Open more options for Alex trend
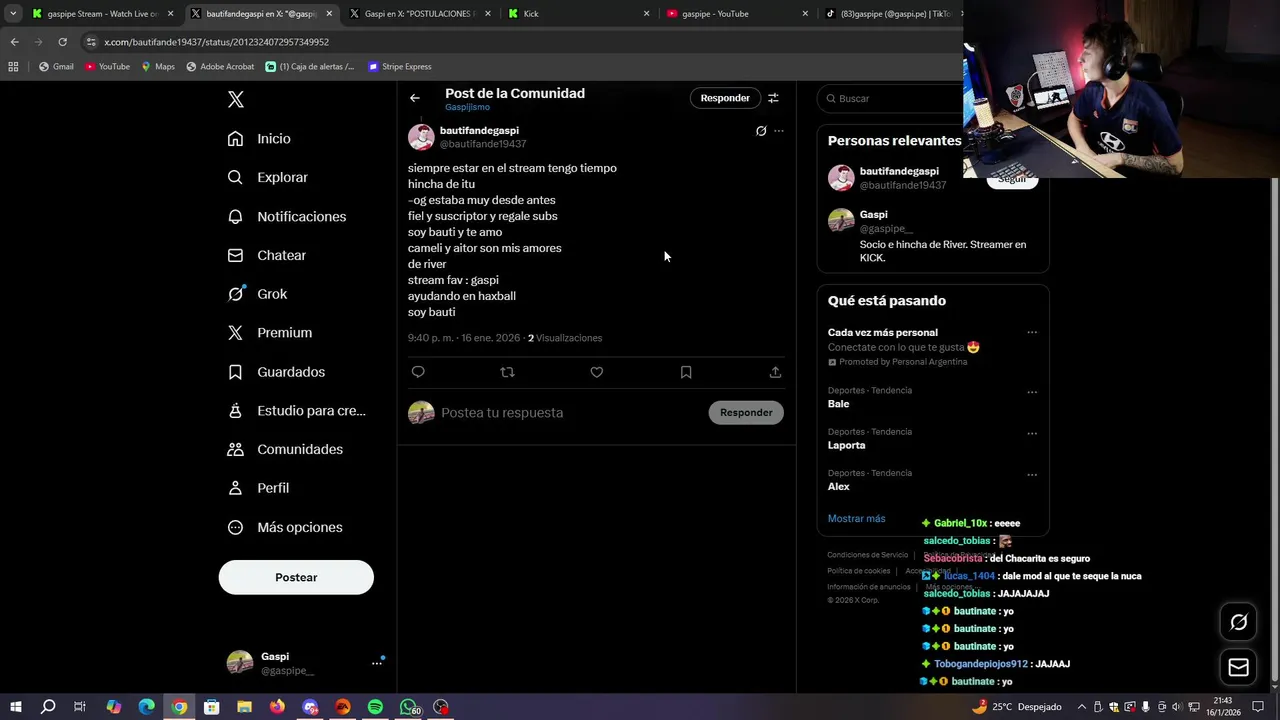1280x720 pixels. (x=1032, y=475)
